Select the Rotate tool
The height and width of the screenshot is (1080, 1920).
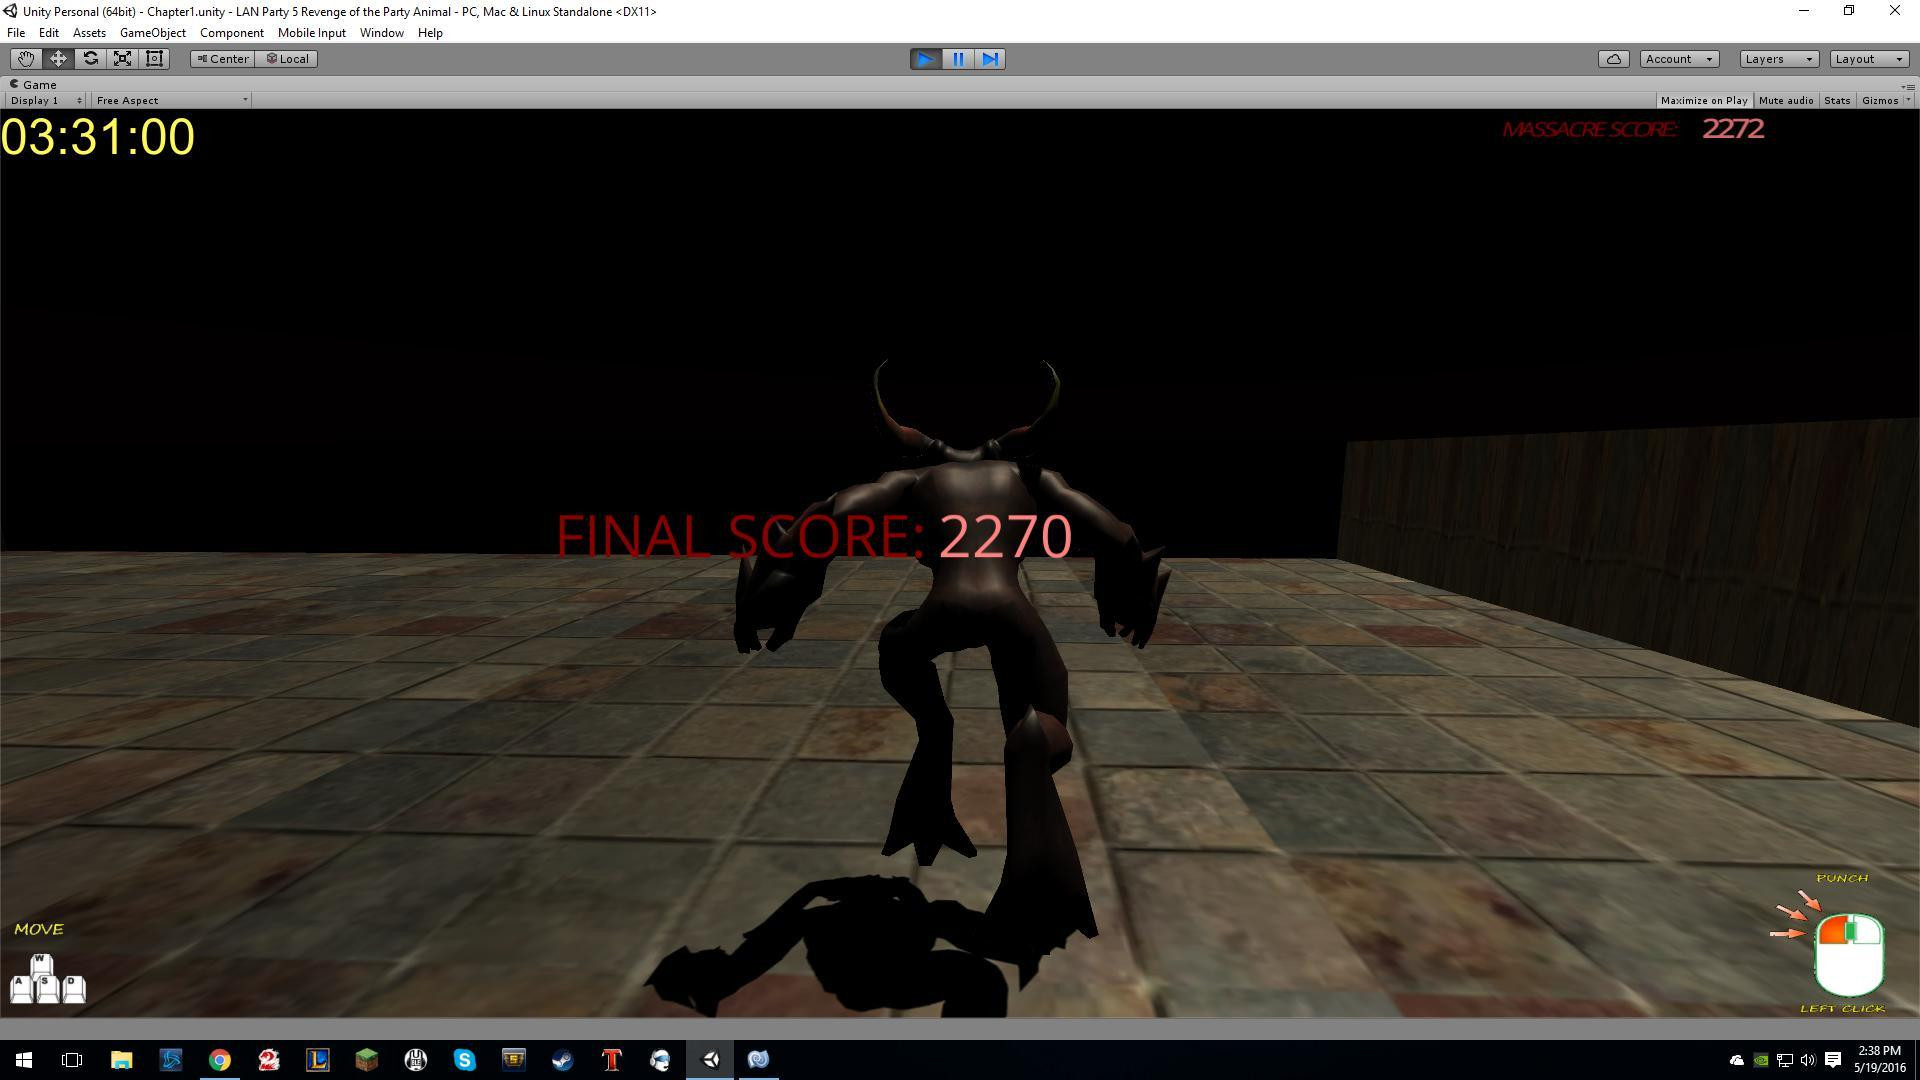[90, 59]
